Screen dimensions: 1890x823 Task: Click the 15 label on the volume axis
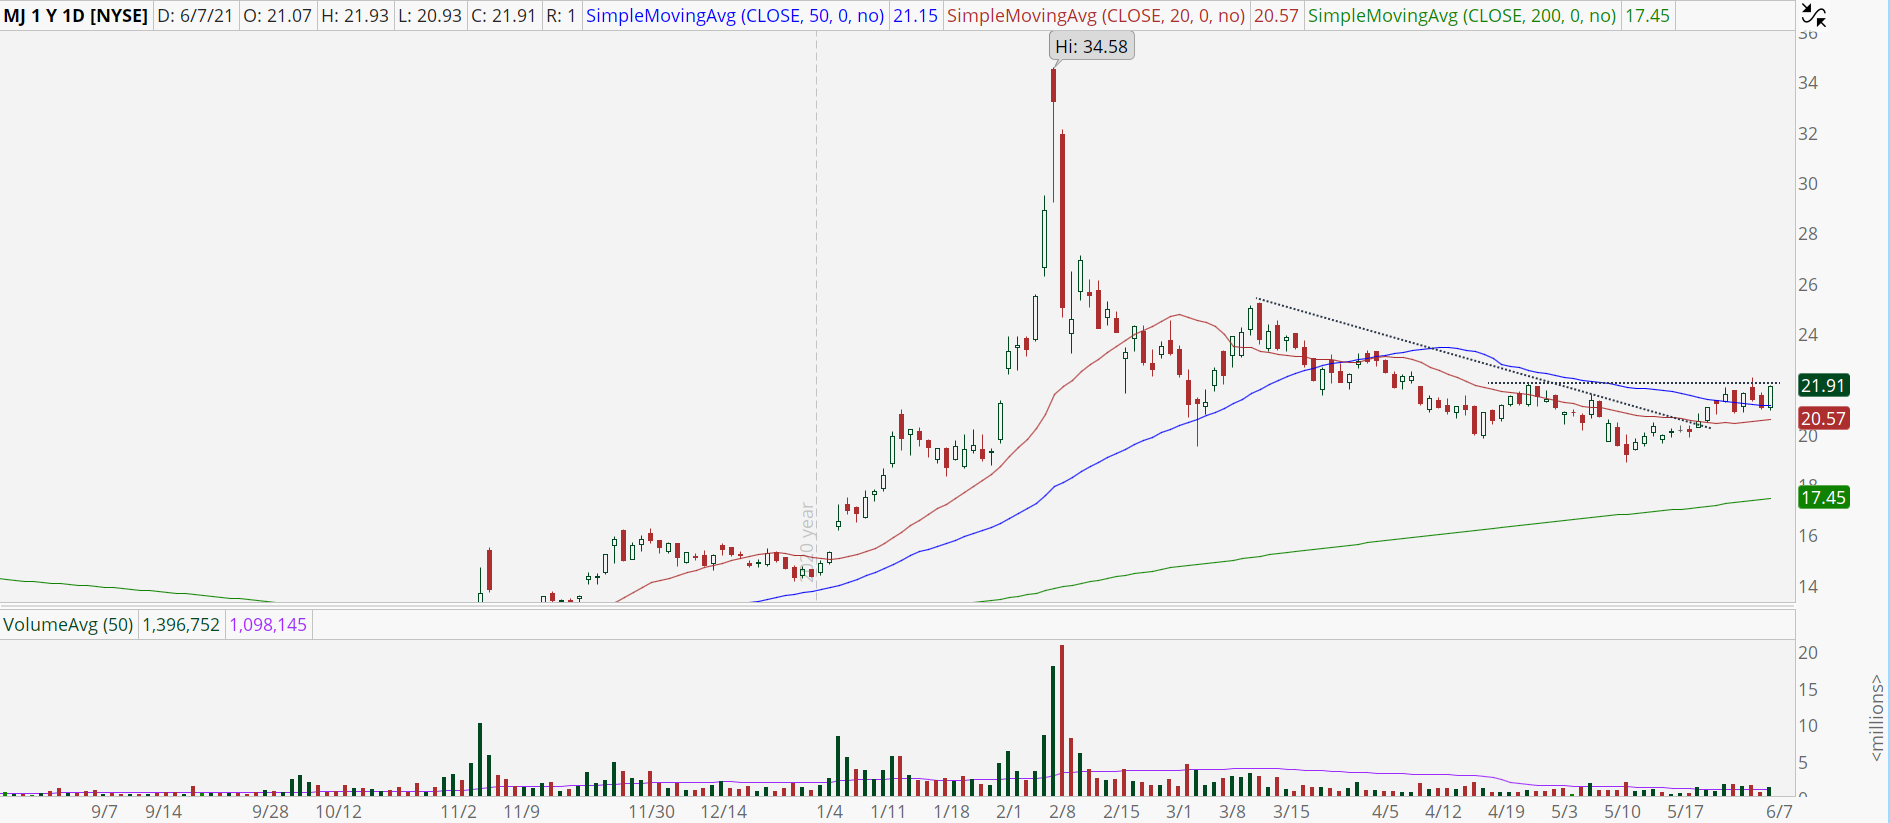pyautogui.click(x=1808, y=689)
